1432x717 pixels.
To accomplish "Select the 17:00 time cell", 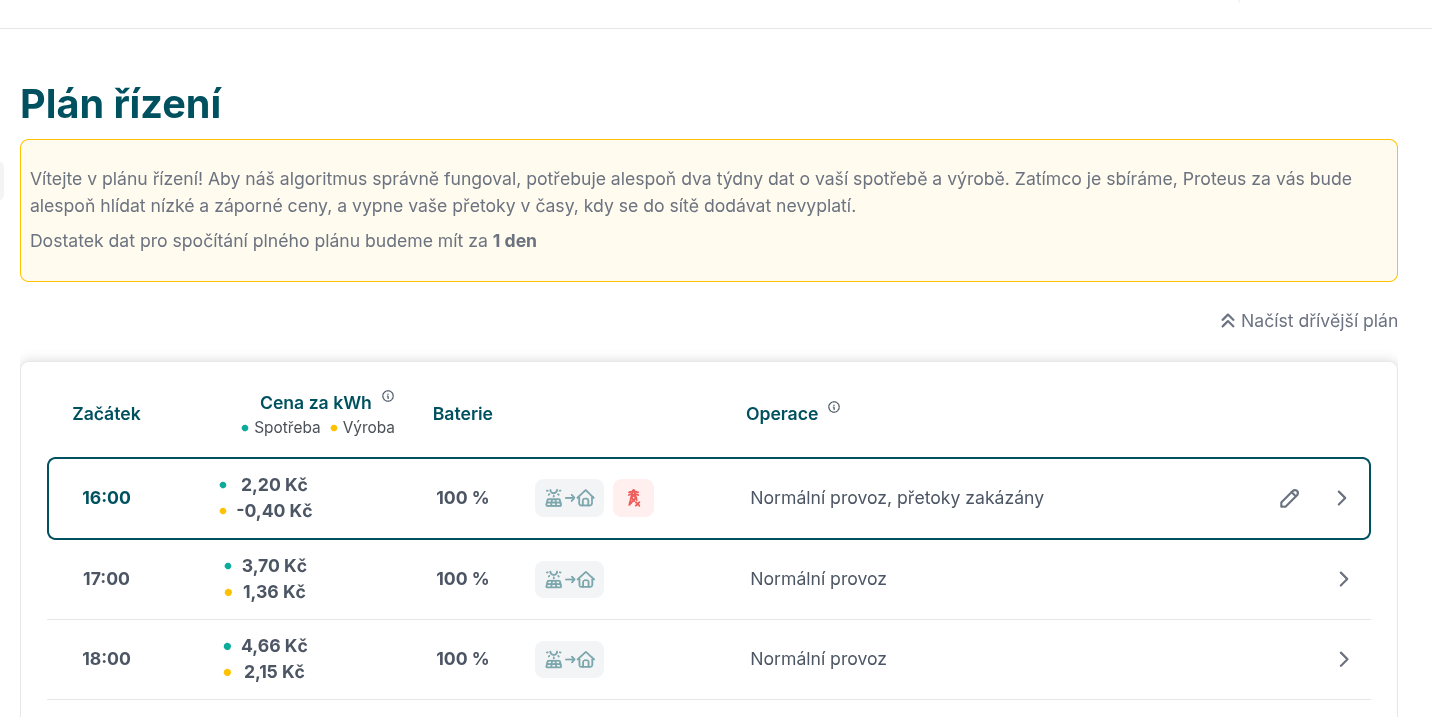I will (x=106, y=579).
